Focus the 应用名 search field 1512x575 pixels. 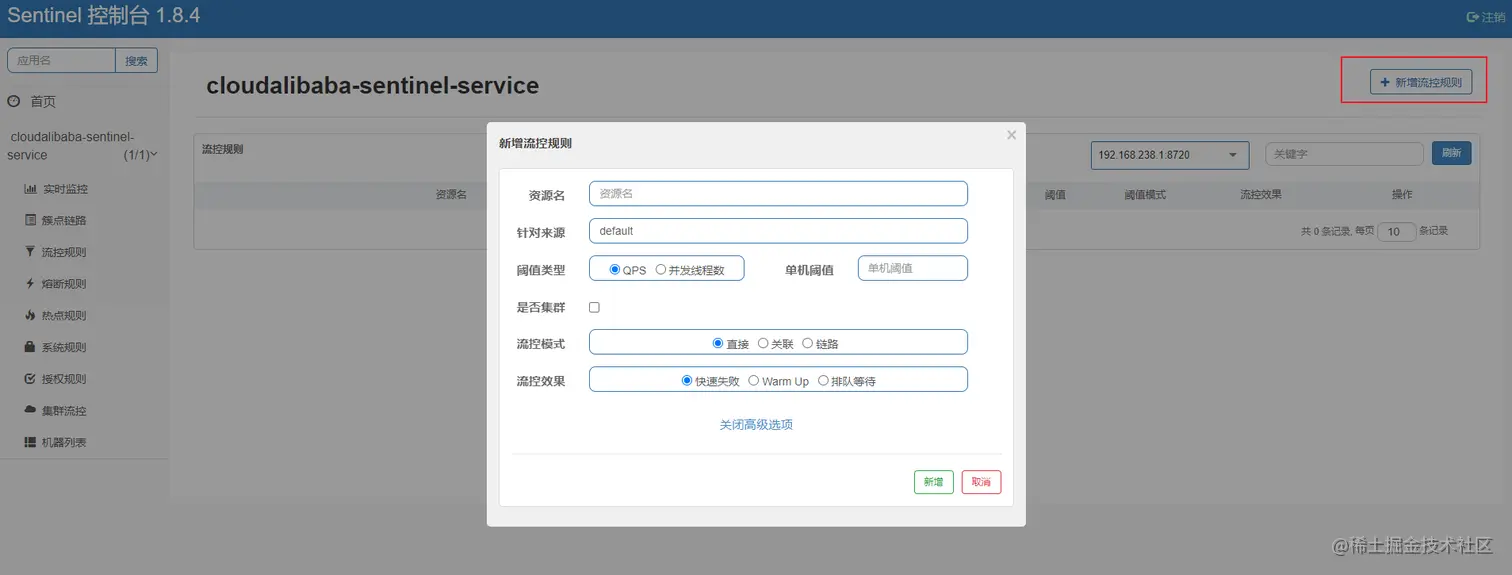point(62,61)
